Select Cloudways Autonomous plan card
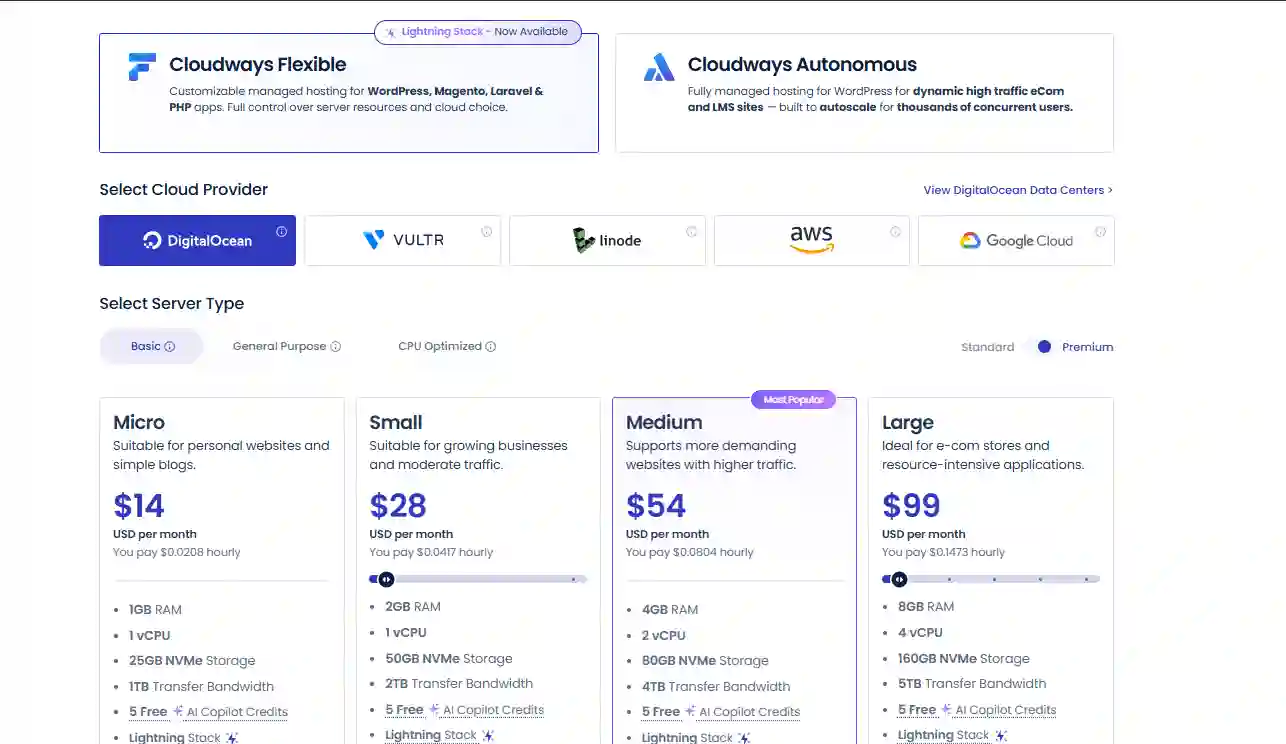1286x744 pixels. (864, 93)
